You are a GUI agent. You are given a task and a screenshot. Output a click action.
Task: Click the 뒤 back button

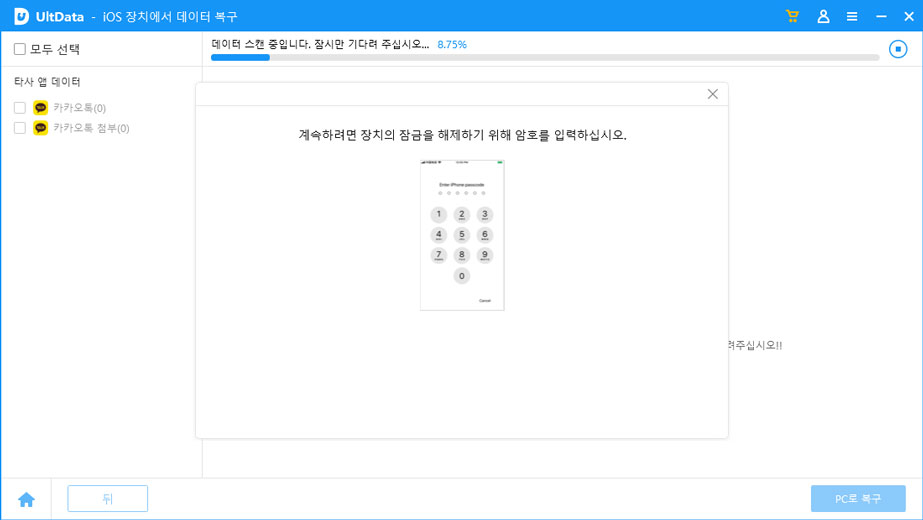[108, 499]
